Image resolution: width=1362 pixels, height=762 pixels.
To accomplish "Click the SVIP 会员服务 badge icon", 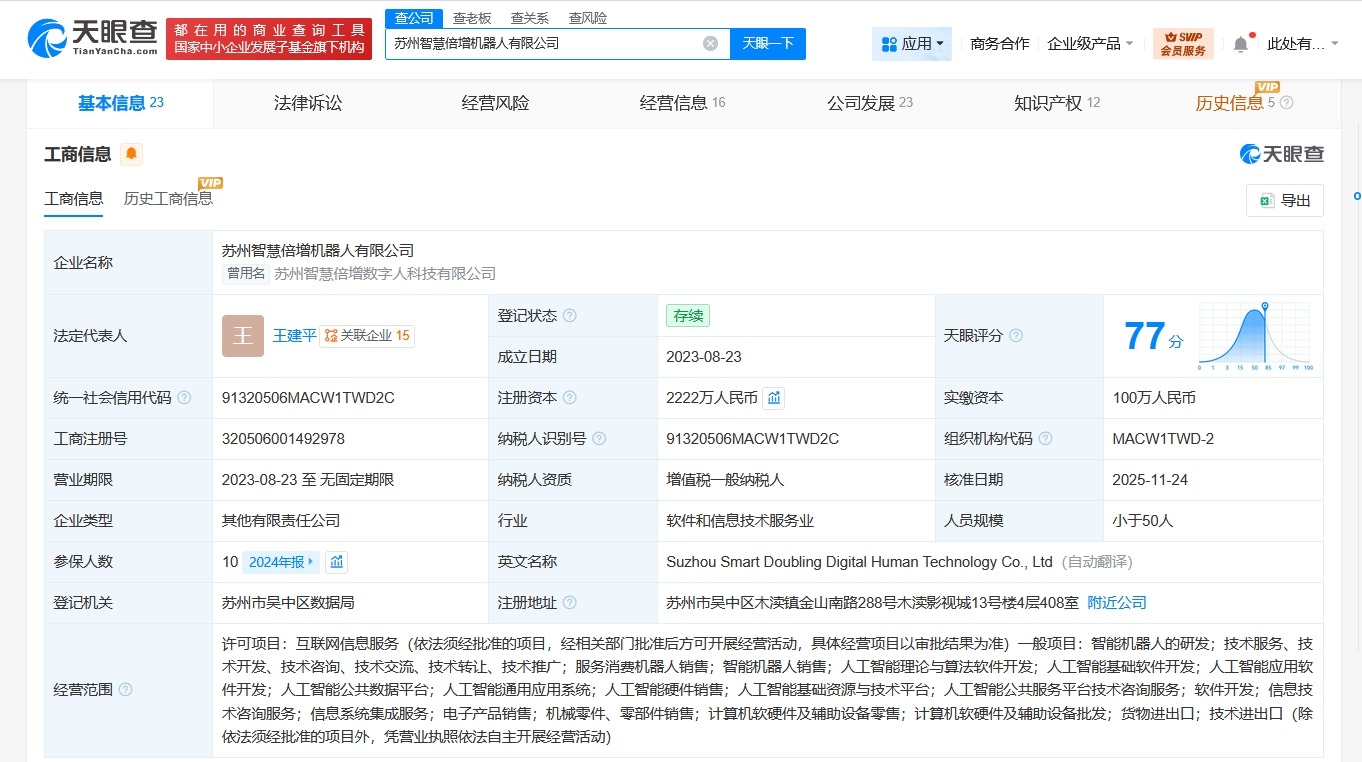I will (1183, 44).
